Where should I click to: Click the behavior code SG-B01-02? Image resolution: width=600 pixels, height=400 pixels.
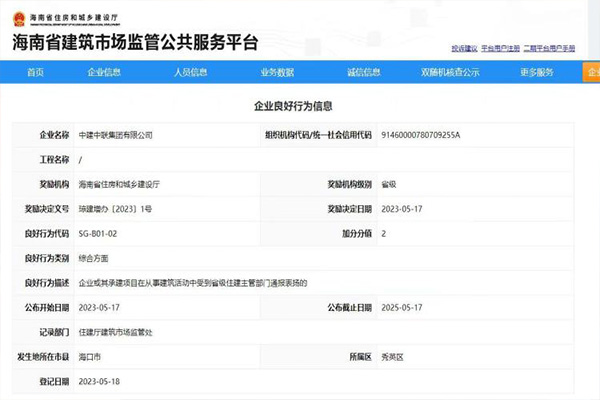(98, 233)
